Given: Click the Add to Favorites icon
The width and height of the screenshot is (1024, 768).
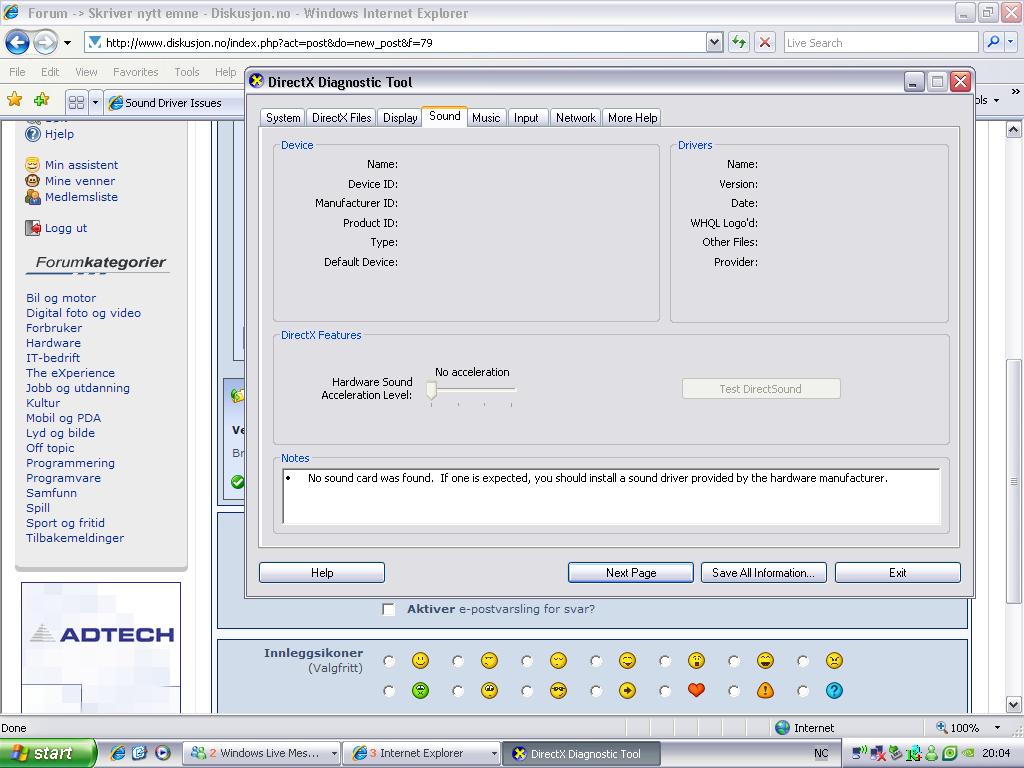Looking at the screenshot, I should (42, 99).
